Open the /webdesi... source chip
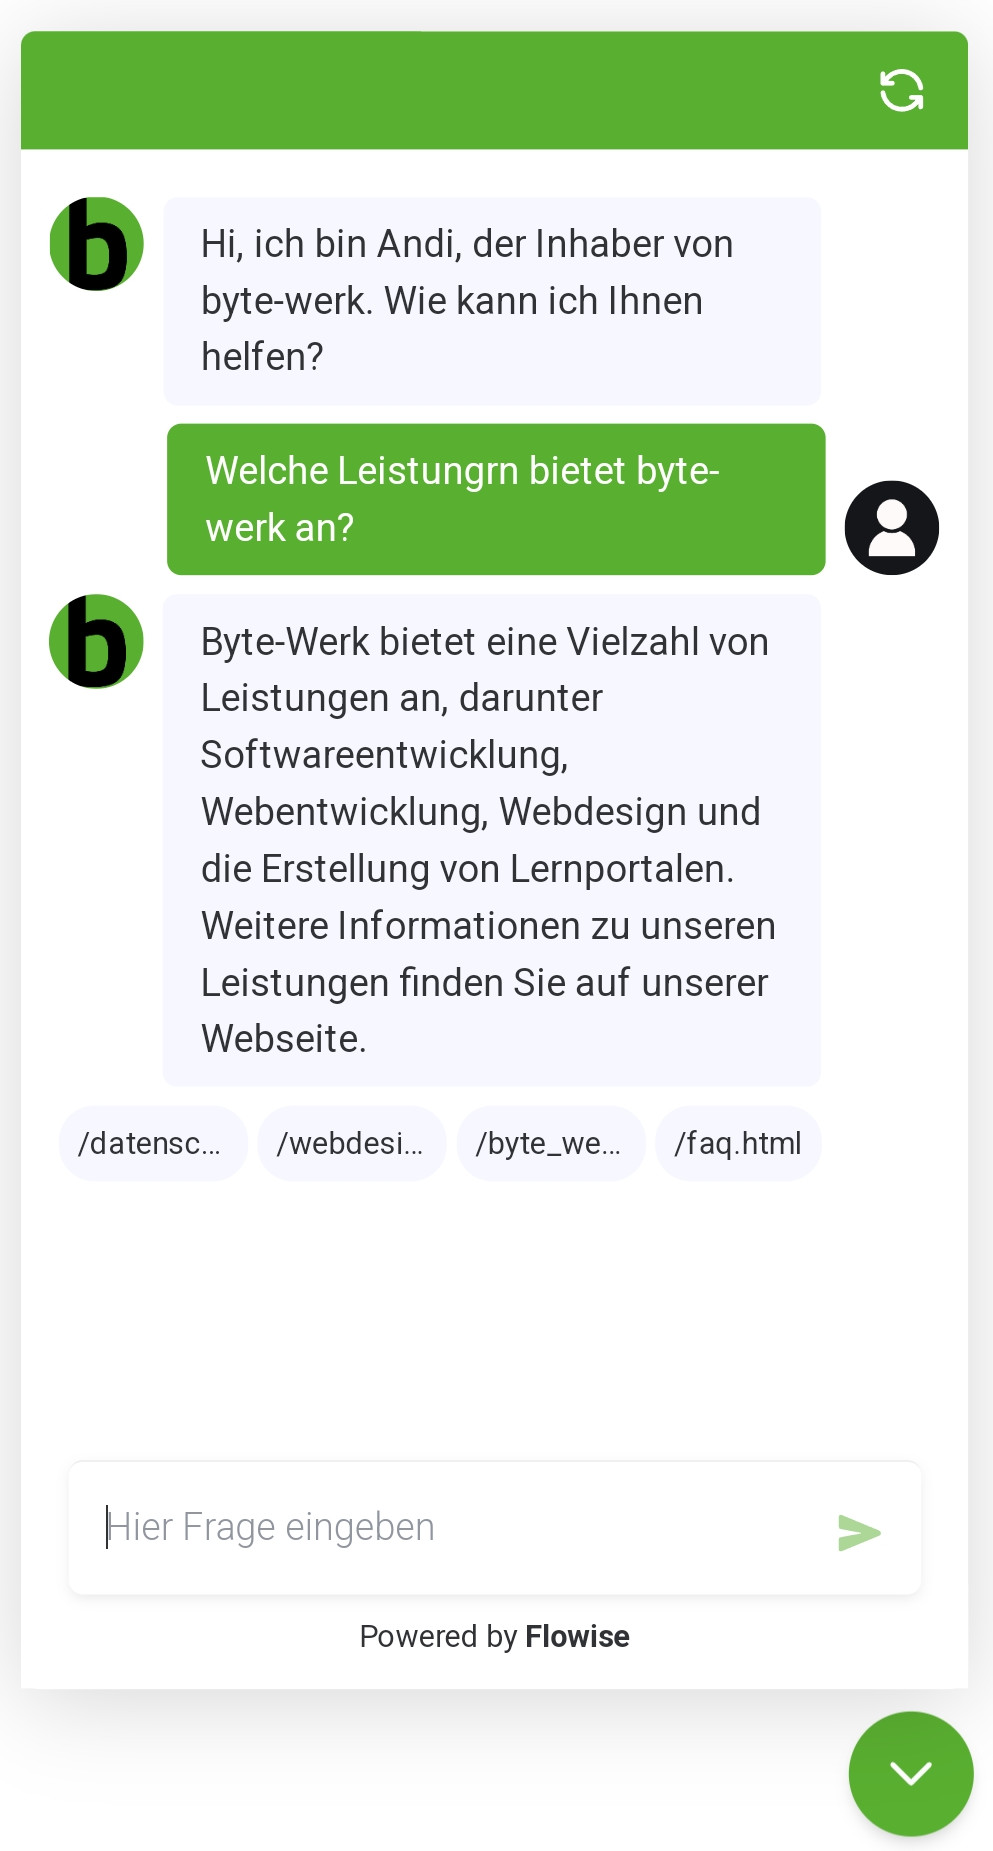993x1851 pixels. (351, 1143)
